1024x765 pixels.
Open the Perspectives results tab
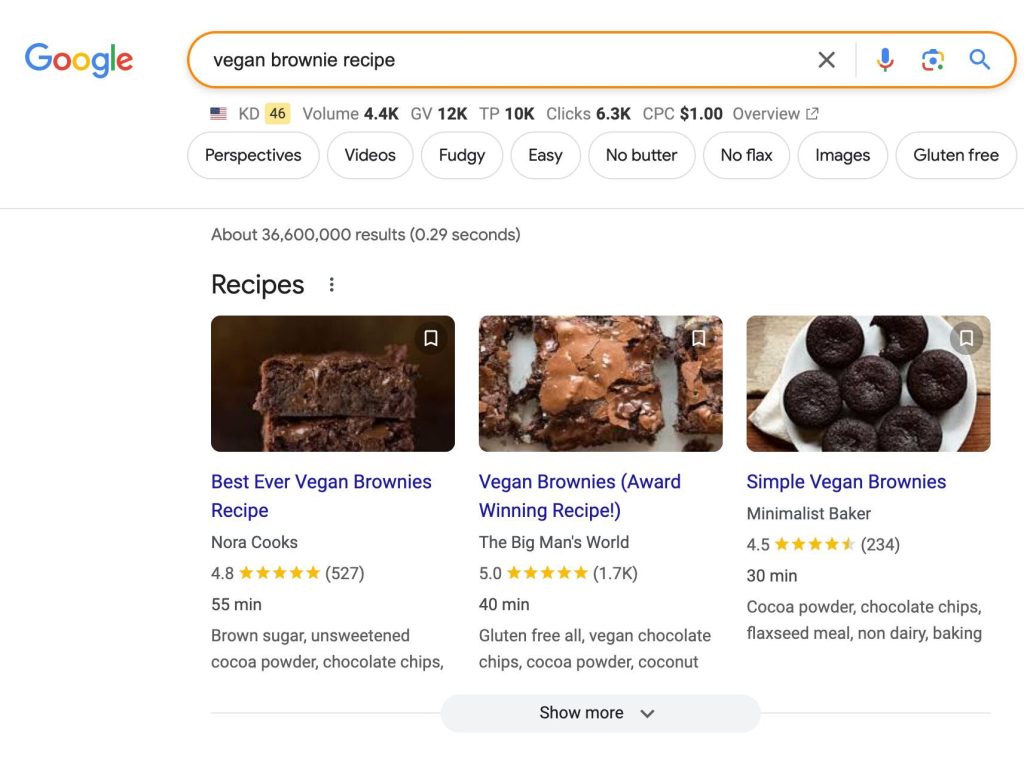coord(252,155)
